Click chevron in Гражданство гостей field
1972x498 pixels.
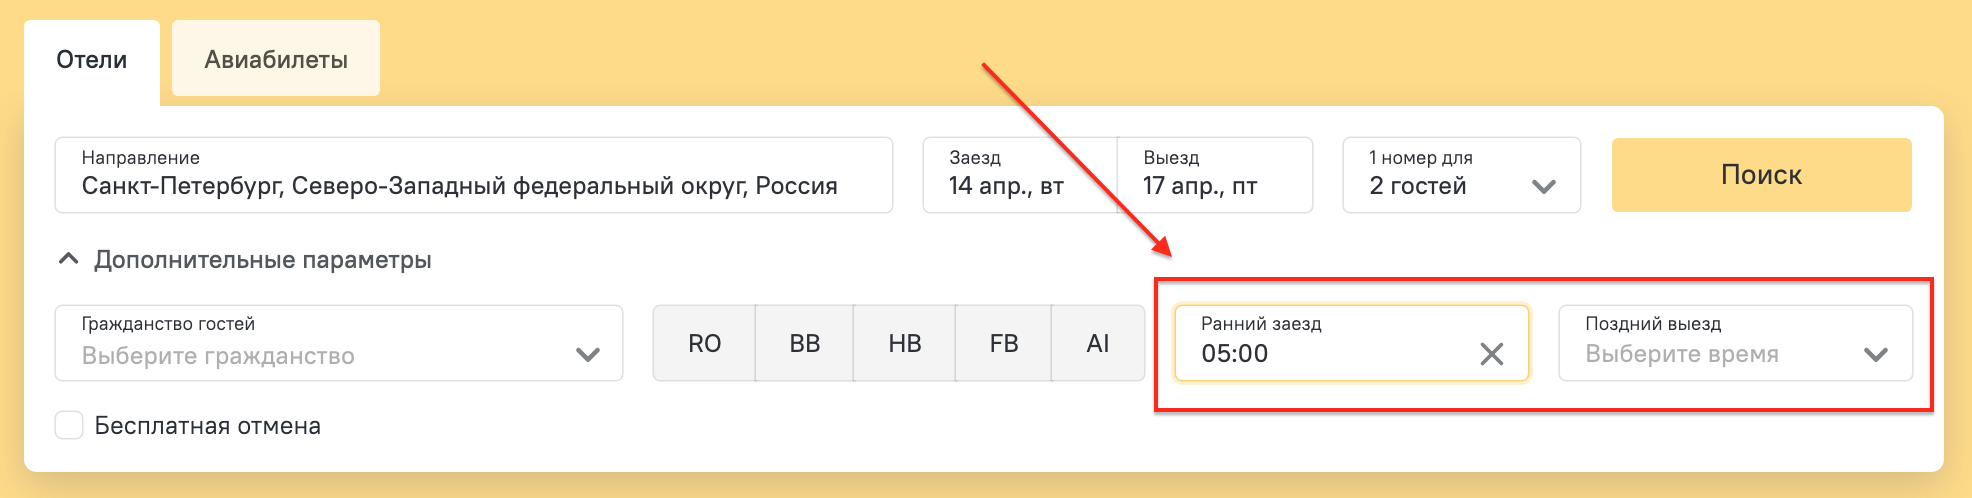click(x=588, y=354)
